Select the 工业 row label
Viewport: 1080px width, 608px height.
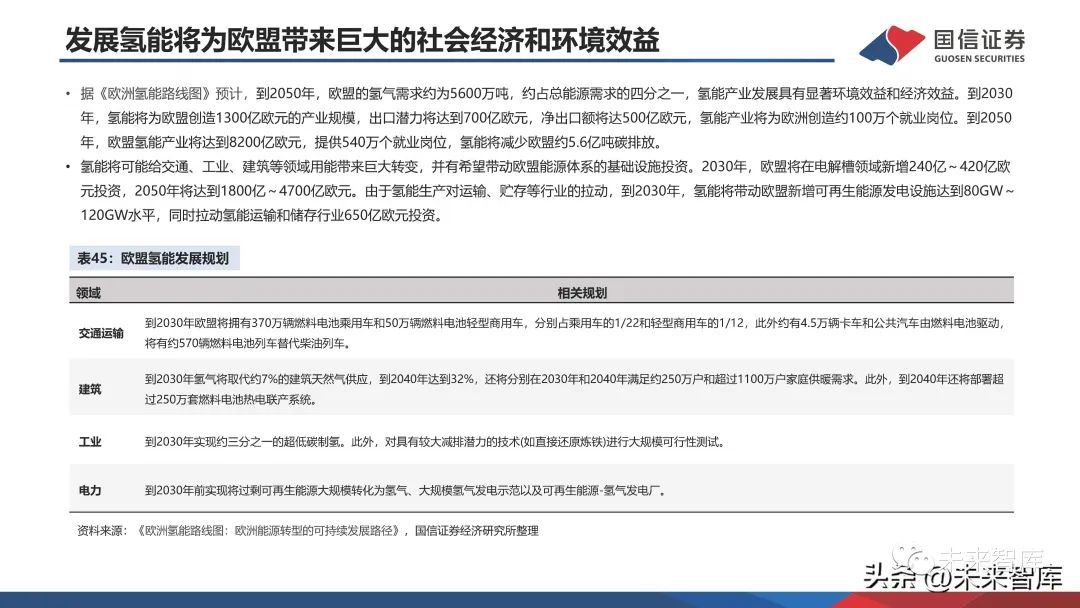click(x=90, y=442)
